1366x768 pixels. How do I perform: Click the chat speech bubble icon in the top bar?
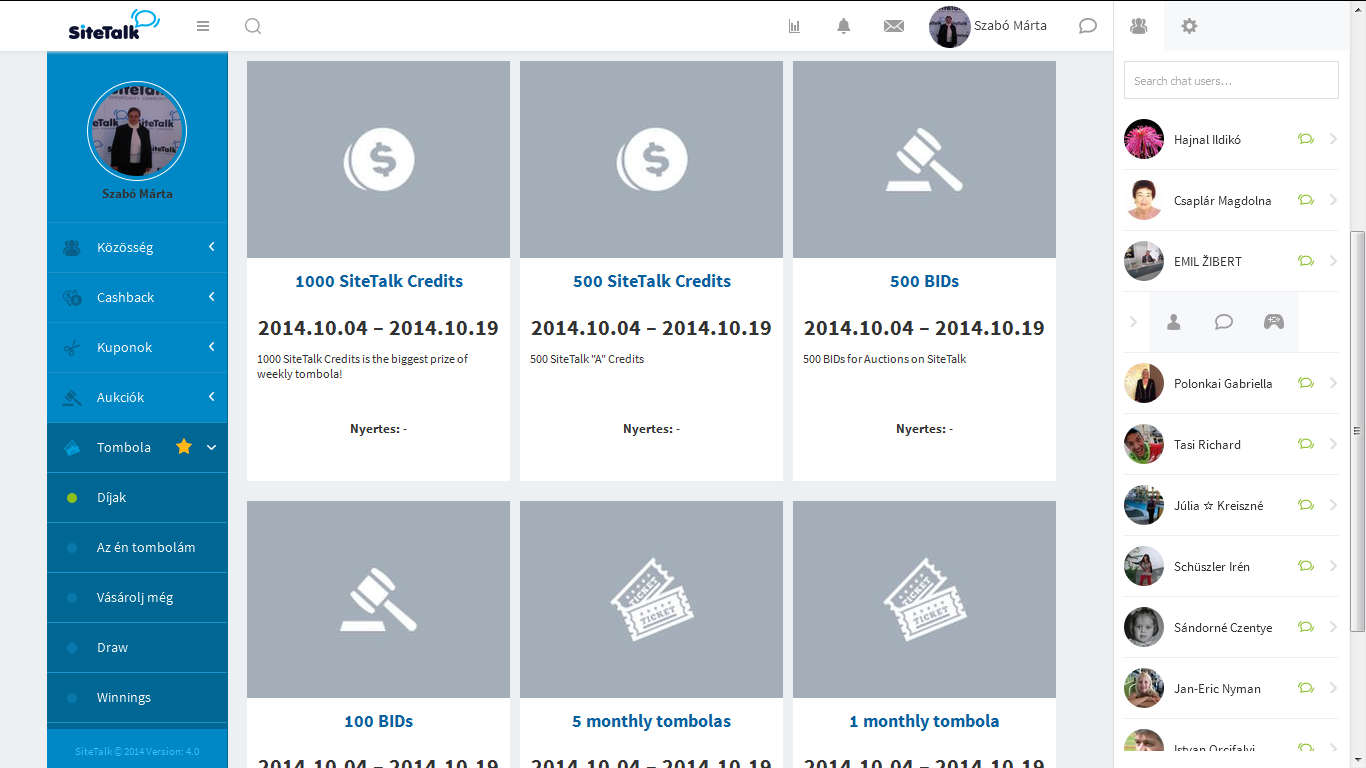coord(1088,26)
